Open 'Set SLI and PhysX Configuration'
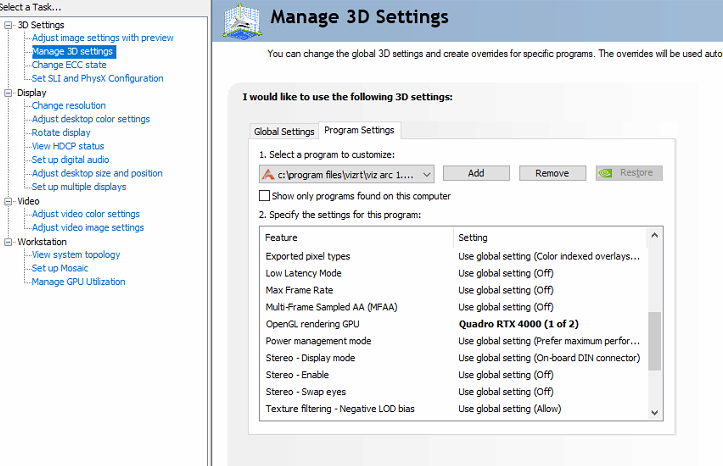Image resolution: width=723 pixels, height=466 pixels. [97, 78]
